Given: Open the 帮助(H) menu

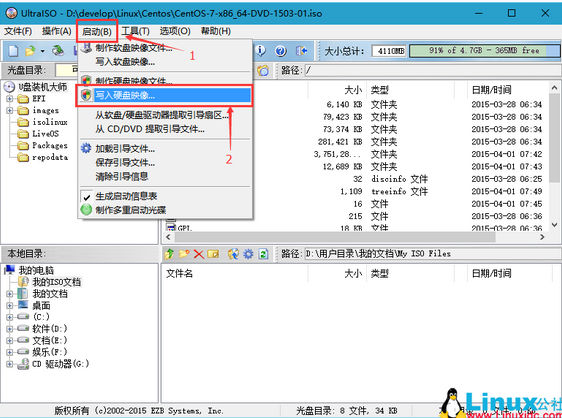Looking at the screenshot, I should click(x=215, y=31).
